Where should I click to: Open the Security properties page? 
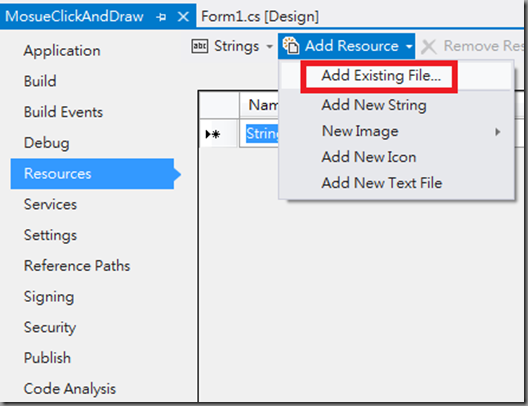(50, 328)
